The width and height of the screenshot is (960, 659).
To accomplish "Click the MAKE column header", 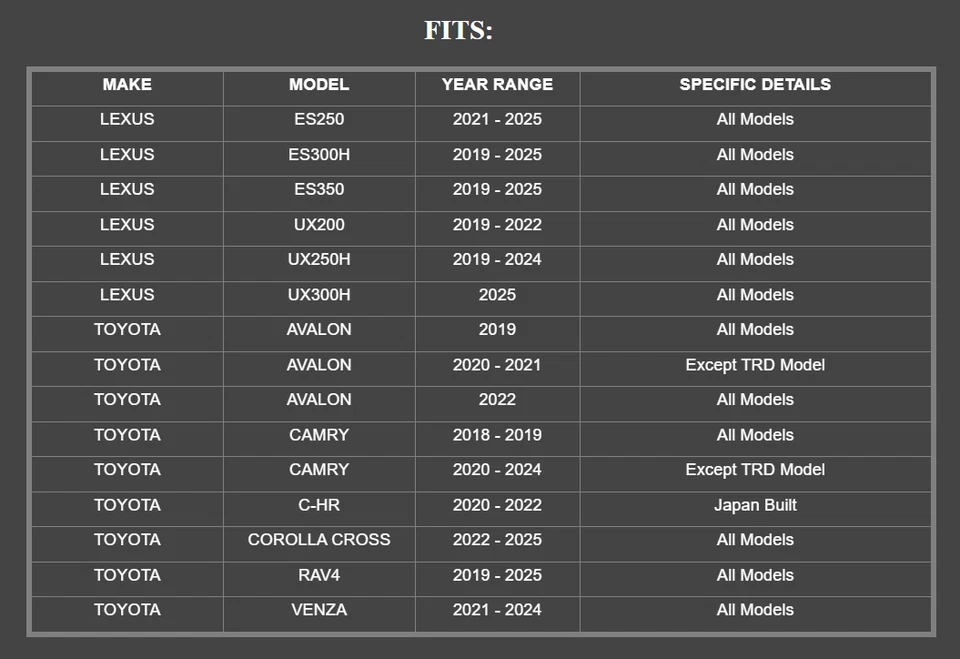I will point(127,85).
